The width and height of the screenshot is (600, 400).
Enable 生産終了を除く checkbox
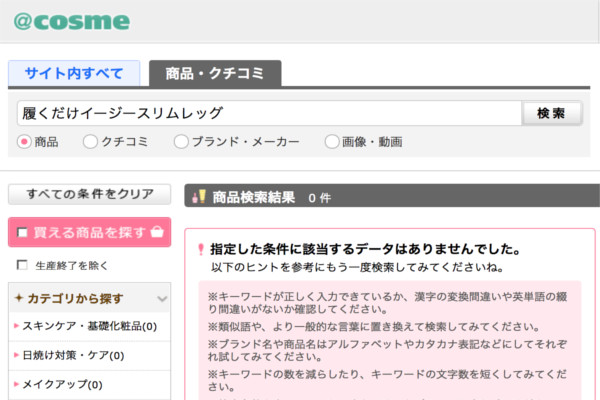[22, 265]
